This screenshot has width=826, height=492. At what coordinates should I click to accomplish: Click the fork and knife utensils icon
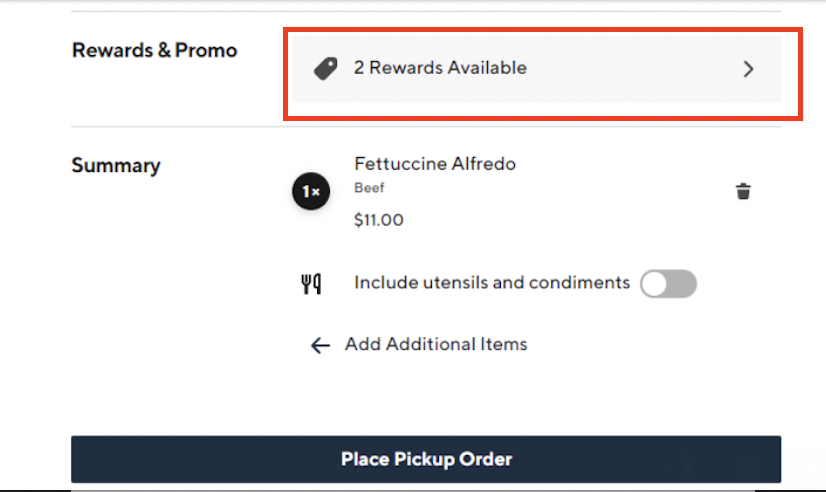coord(311,284)
